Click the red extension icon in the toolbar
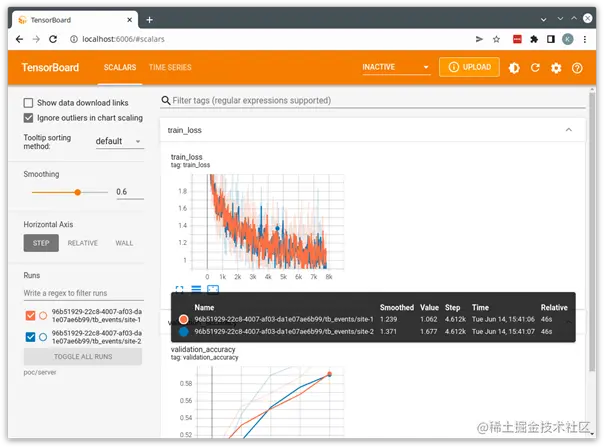 [x=517, y=39]
